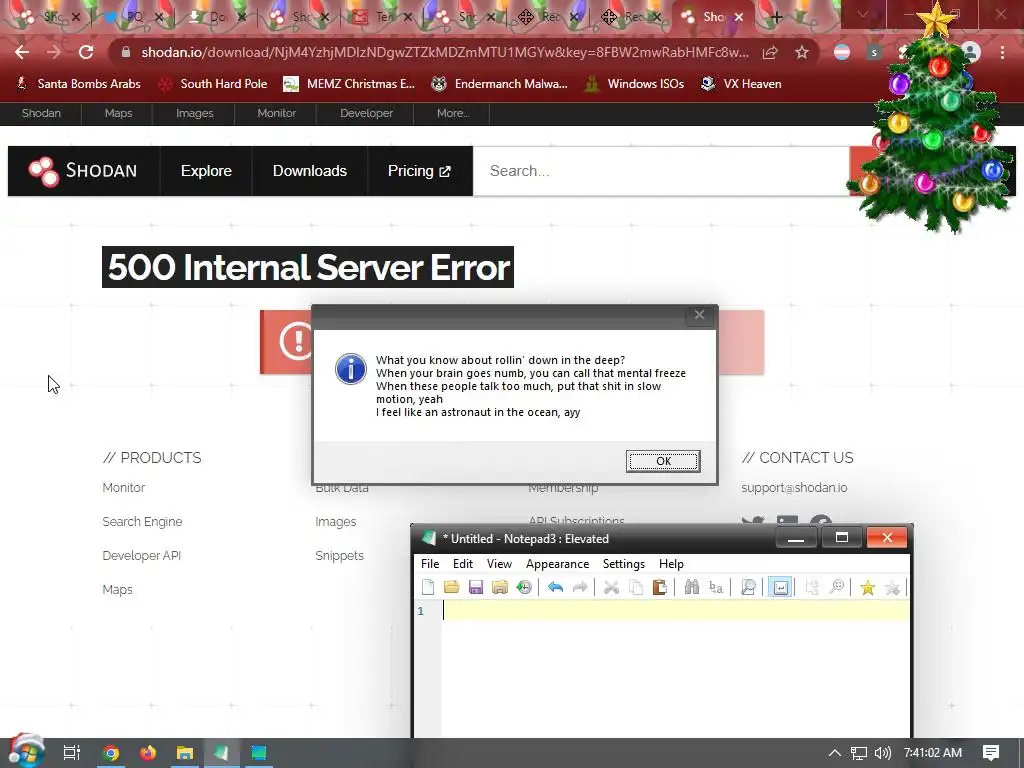Click the Find binoculars icon in Notepad3

click(x=692, y=587)
